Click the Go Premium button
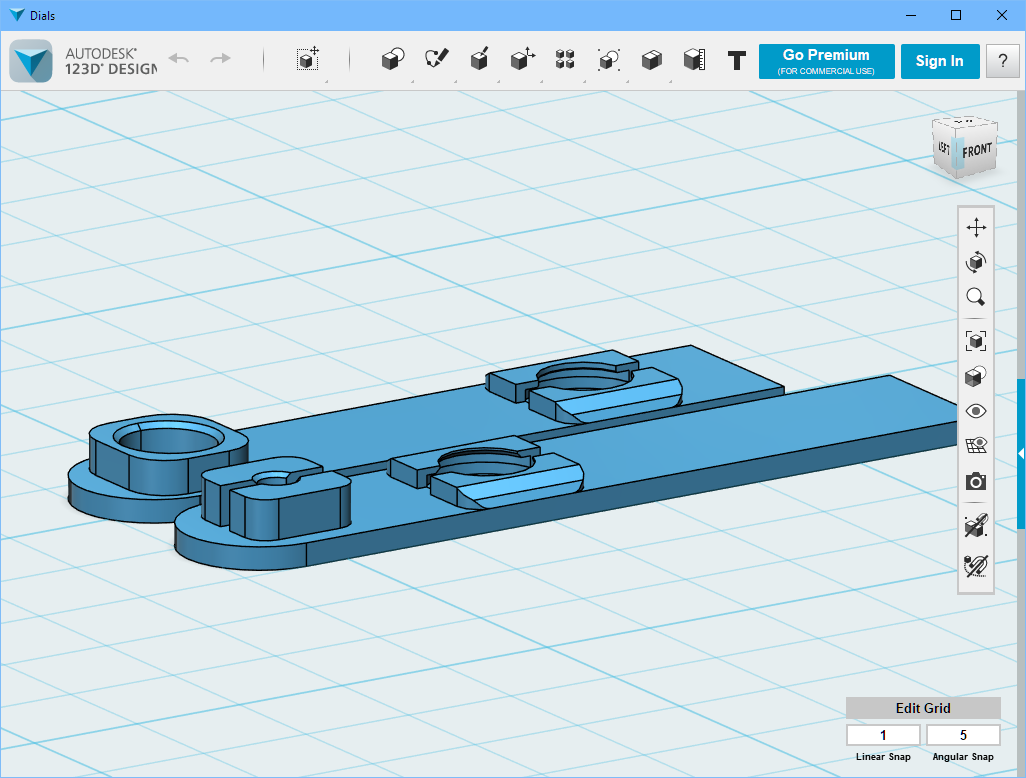This screenshot has height=778, width=1026. coord(826,61)
